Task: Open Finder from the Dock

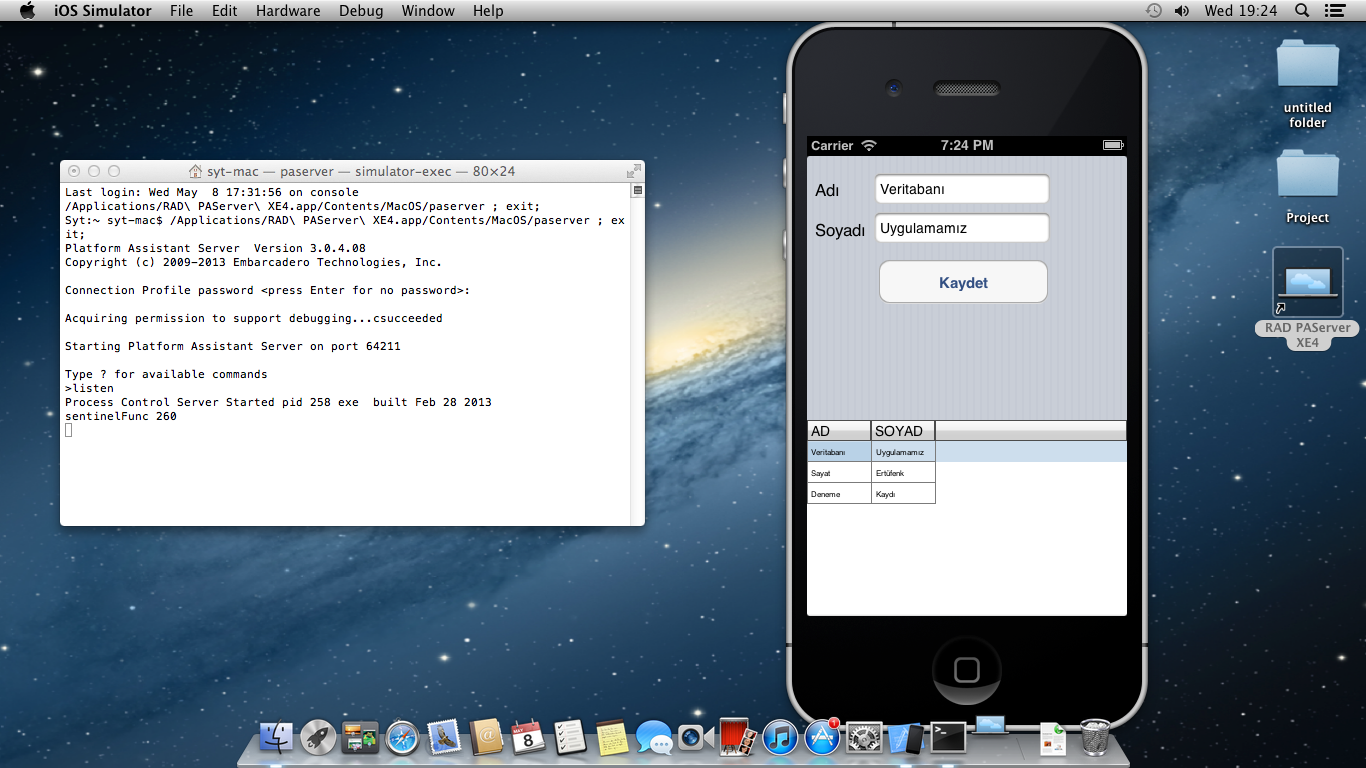Action: 276,737
